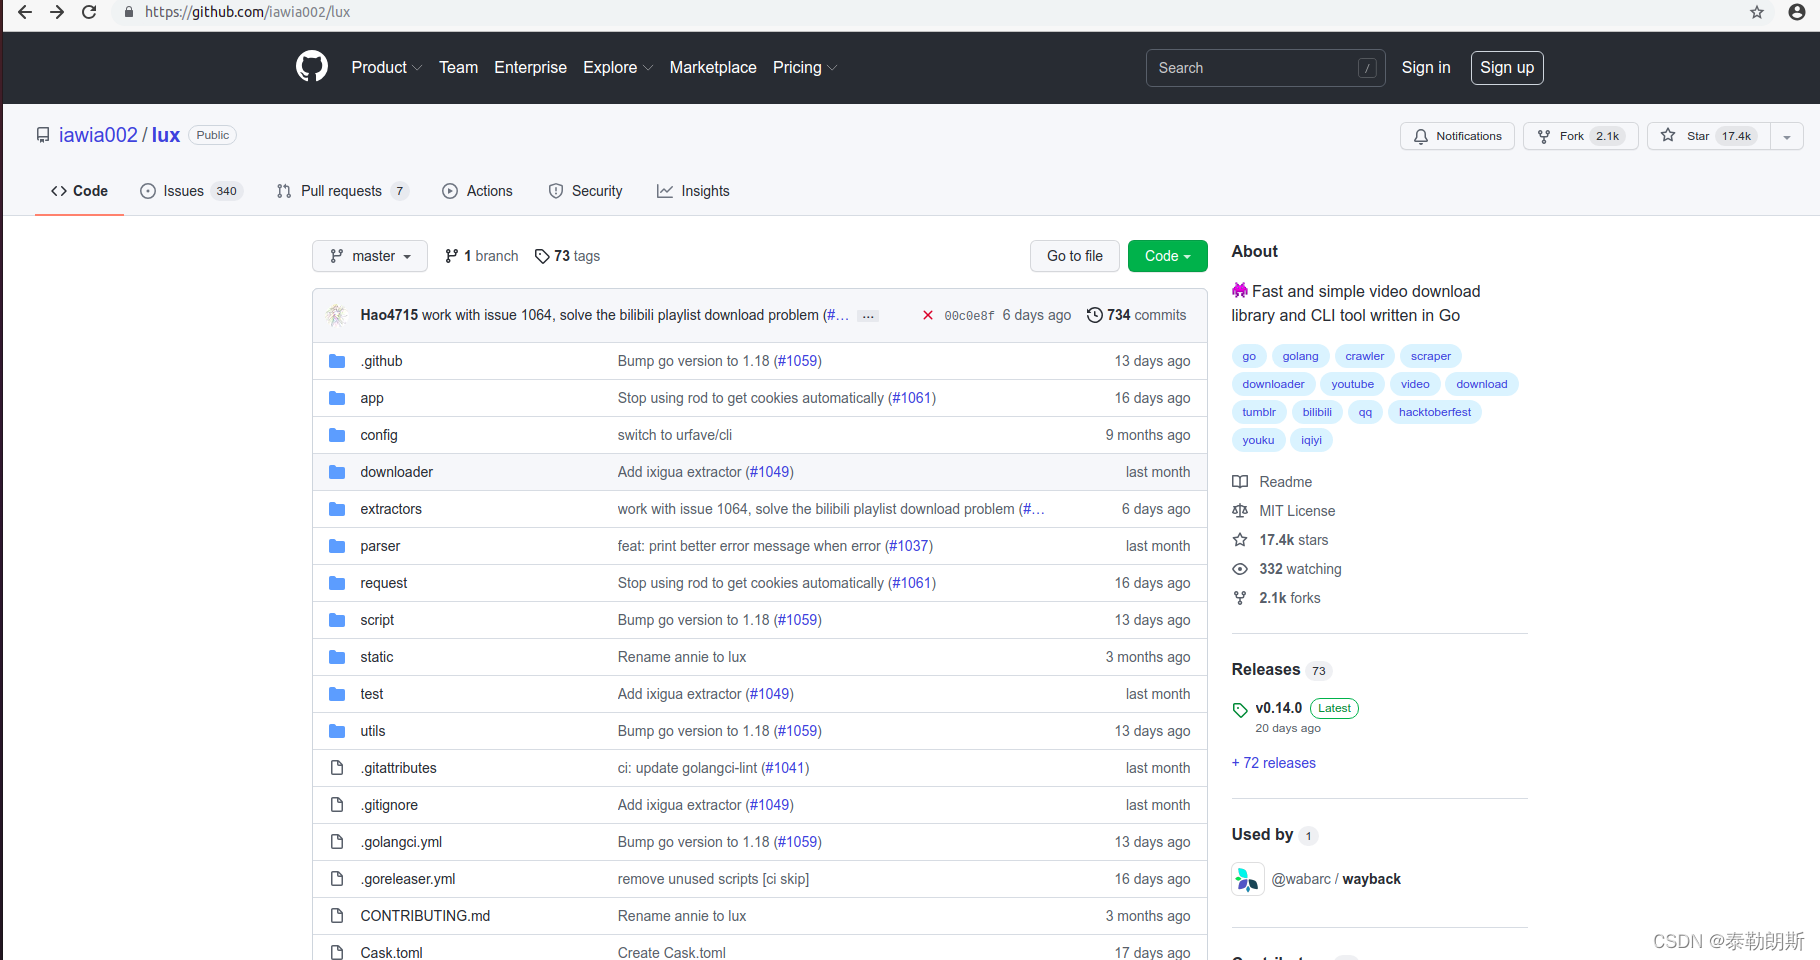Expand commit message ellipsis button

click(x=868, y=316)
